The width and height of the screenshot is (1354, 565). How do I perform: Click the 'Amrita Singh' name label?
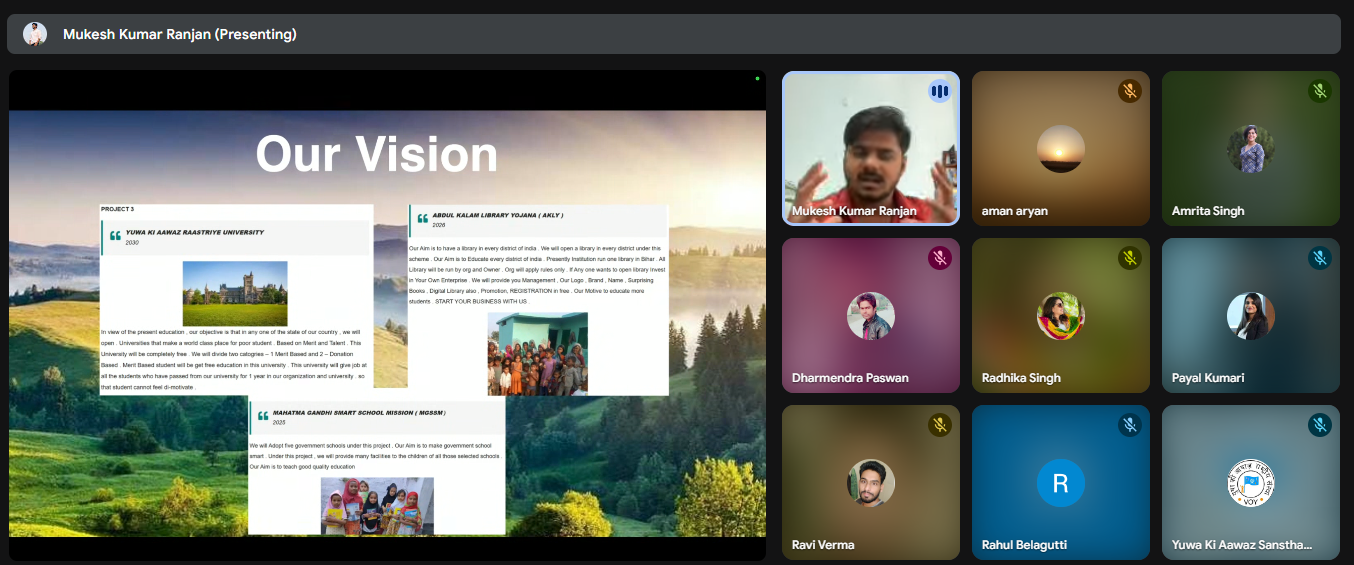(x=1208, y=211)
